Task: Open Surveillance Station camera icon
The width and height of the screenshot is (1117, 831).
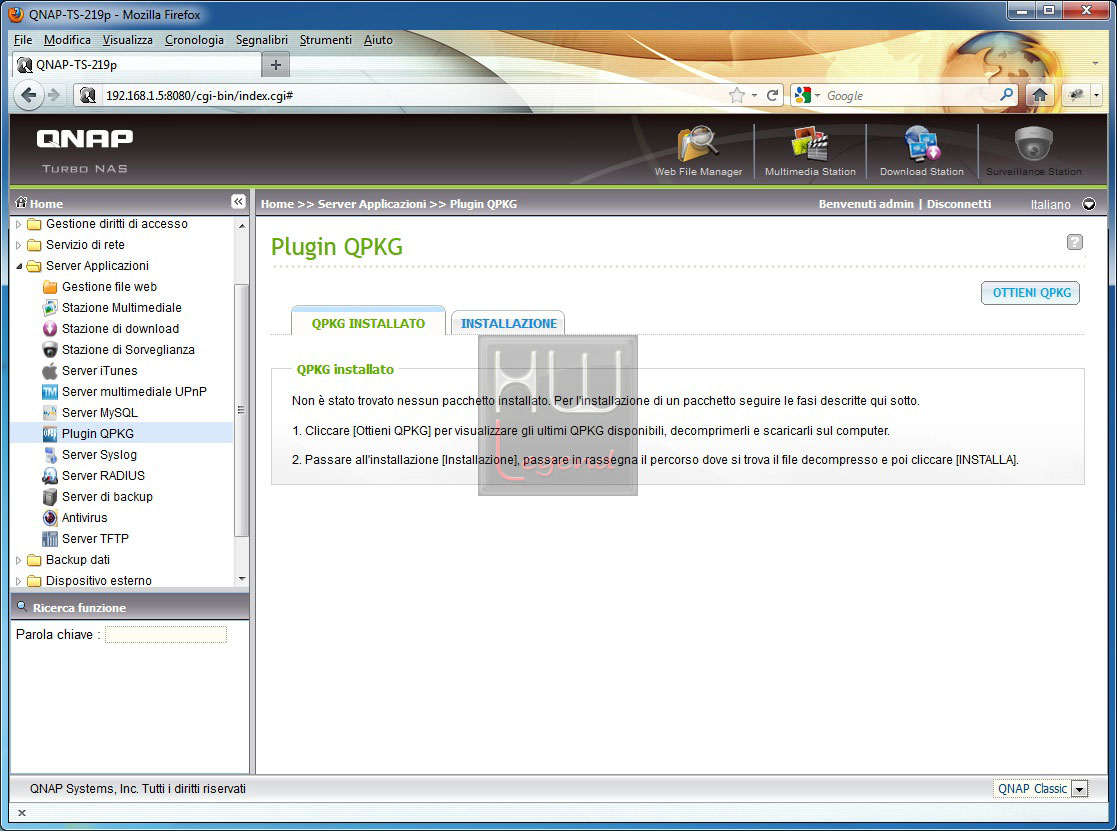Action: [1034, 144]
